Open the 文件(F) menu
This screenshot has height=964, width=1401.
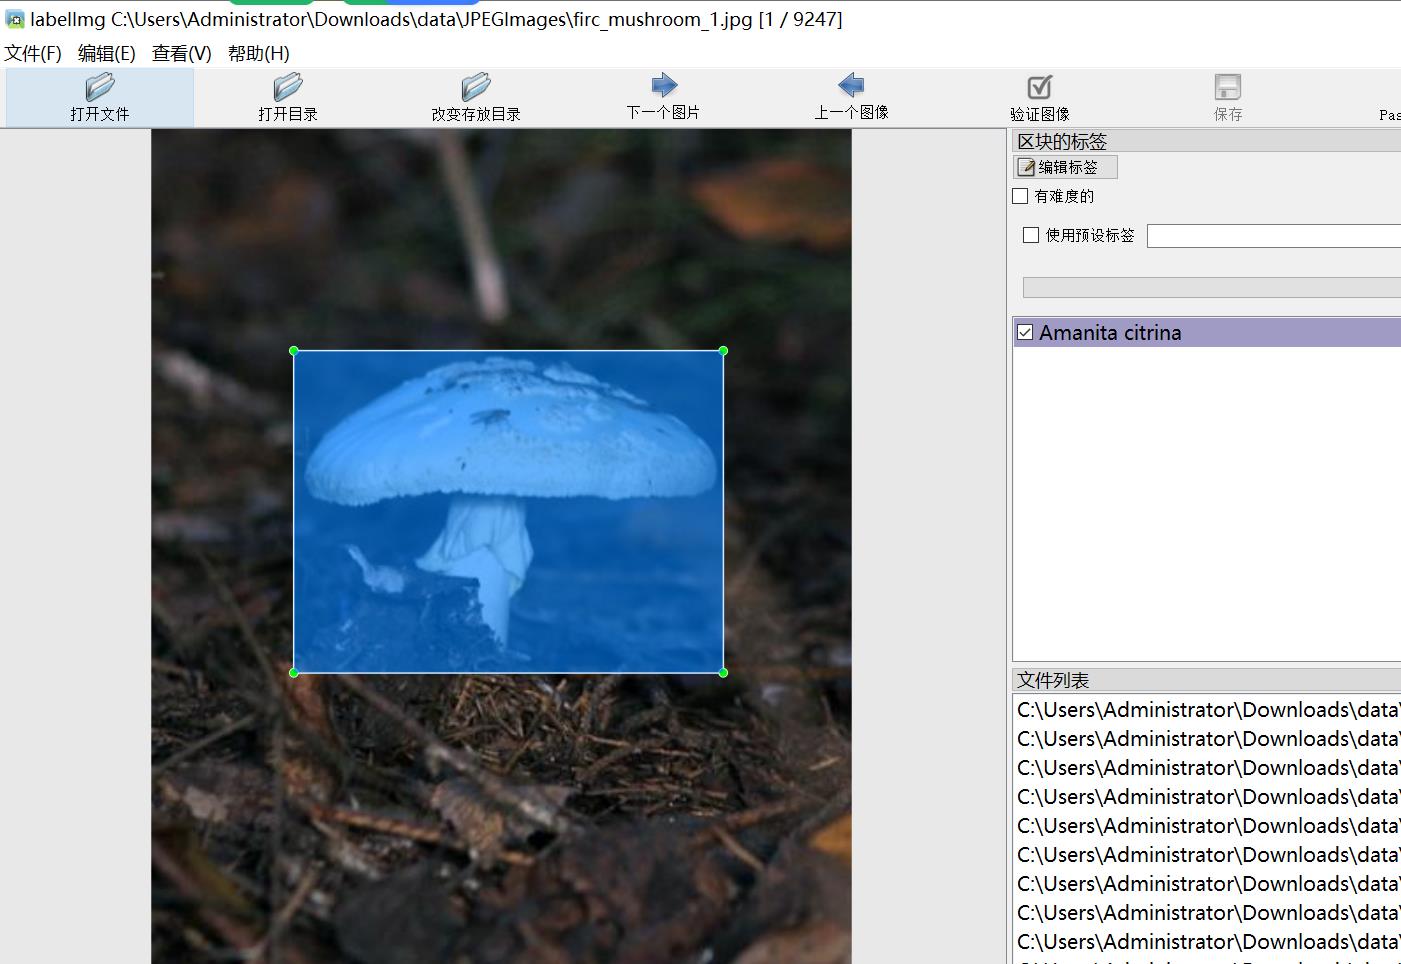click(x=33, y=53)
